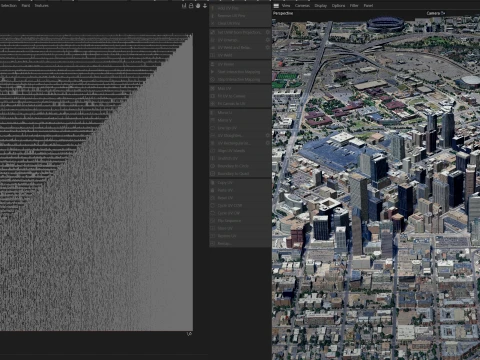Click the lock icon in UV editor header

coord(191,6)
